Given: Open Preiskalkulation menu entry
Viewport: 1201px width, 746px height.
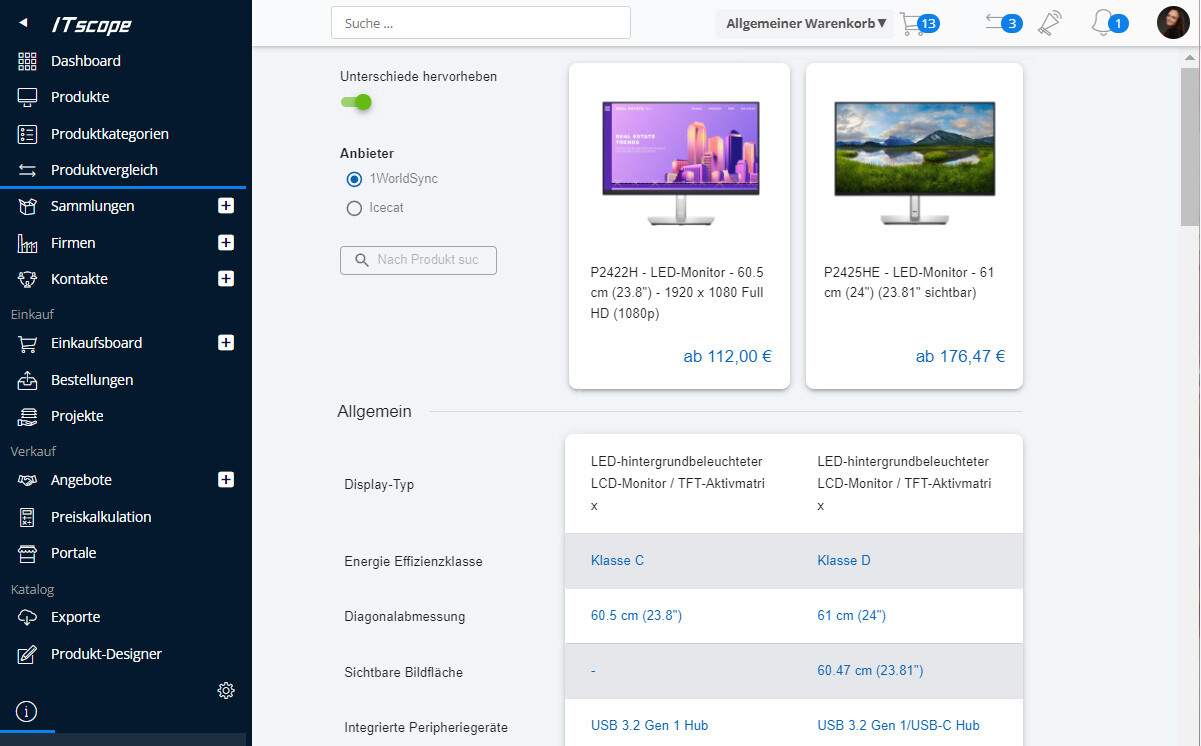Looking at the screenshot, I should [101, 517].
